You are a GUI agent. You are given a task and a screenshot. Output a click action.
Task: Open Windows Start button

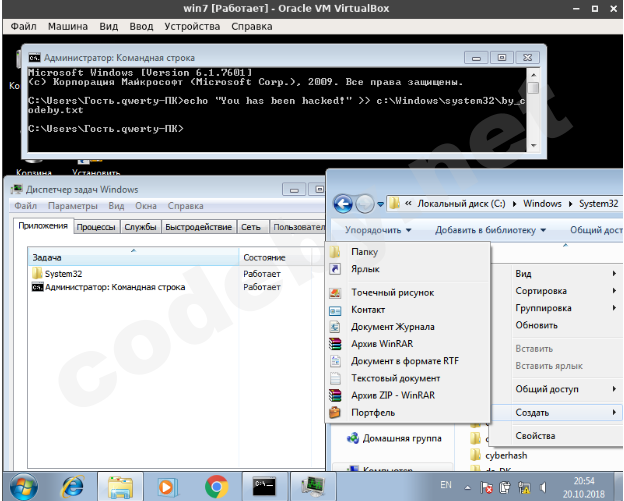click(23, 487)
